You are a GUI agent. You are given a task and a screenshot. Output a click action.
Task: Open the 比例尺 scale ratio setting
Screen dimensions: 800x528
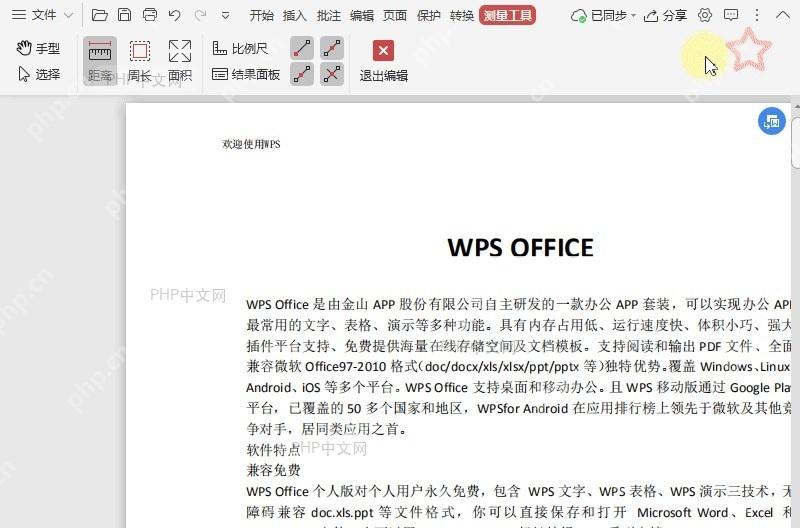click(240, 48)
